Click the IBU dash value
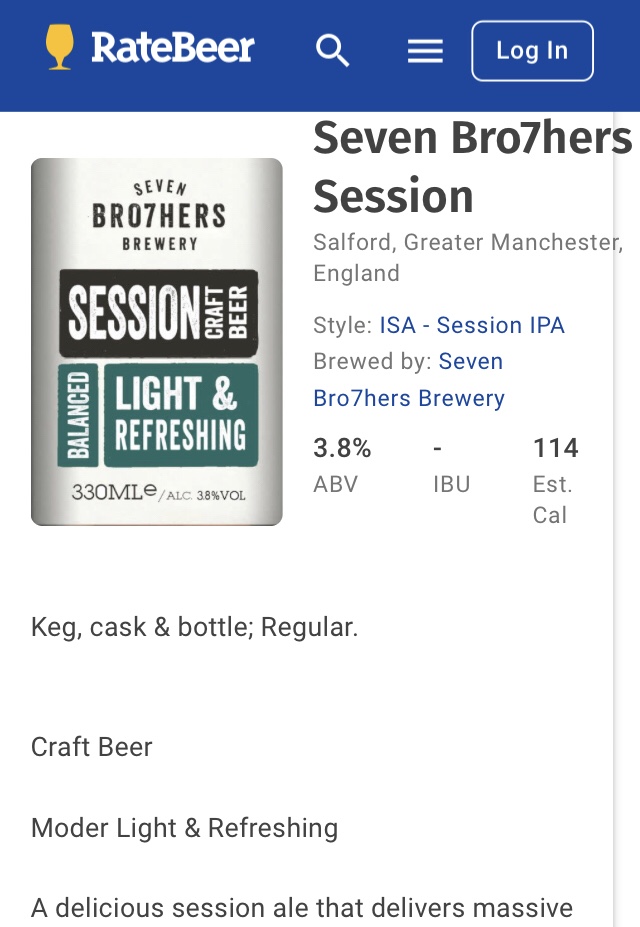The height and width of the screenshot is (927, 640). click(x=438, y=448)
